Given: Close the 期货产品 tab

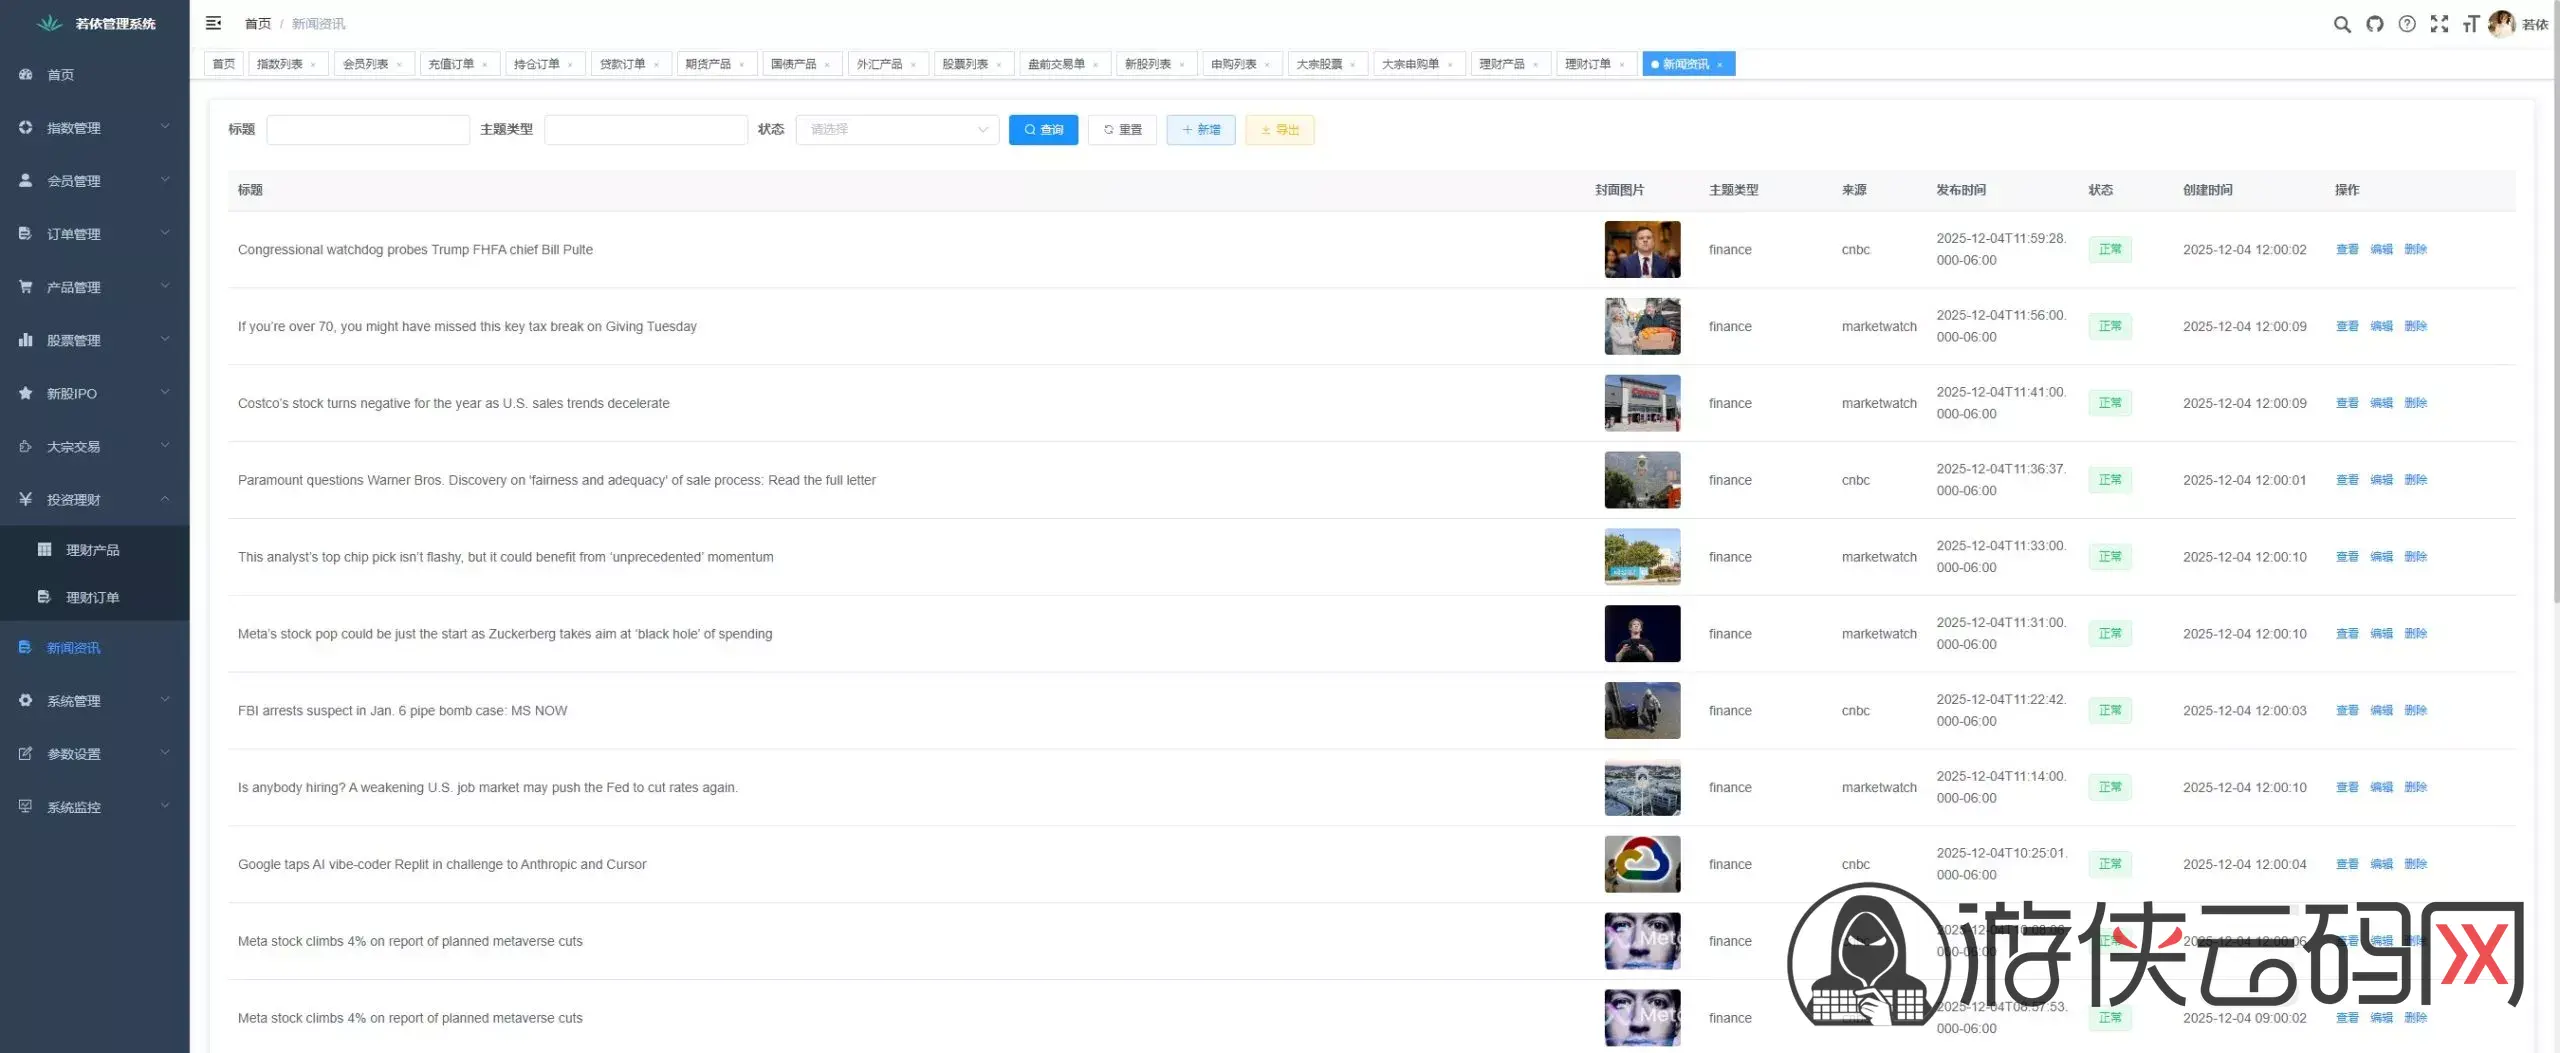Looking at the screenshot, I should [742, 65].
